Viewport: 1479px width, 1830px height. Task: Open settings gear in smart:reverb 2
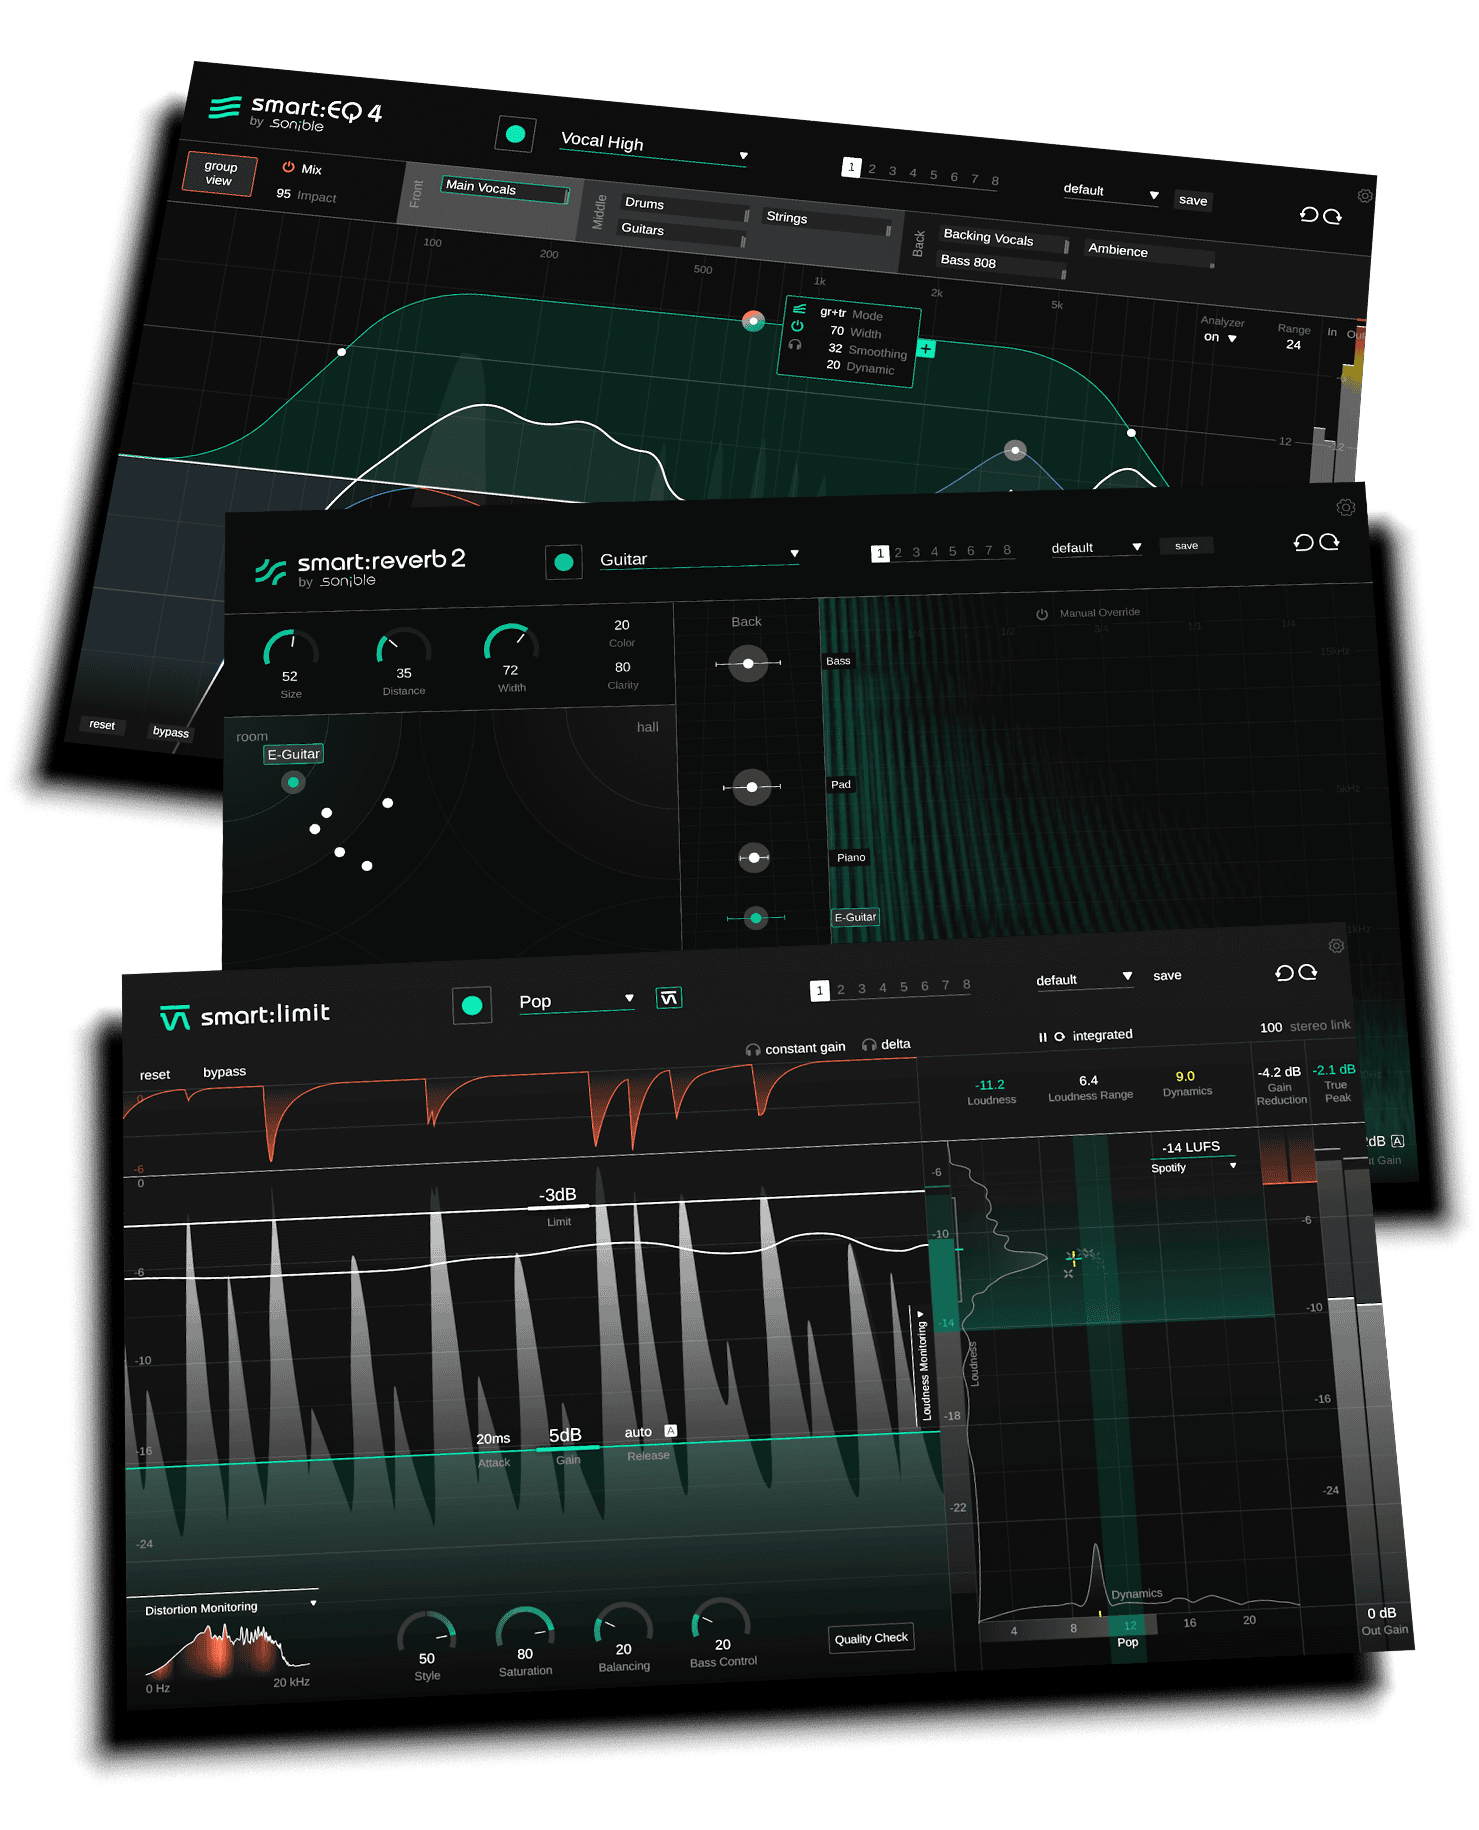click(1346, 507)
